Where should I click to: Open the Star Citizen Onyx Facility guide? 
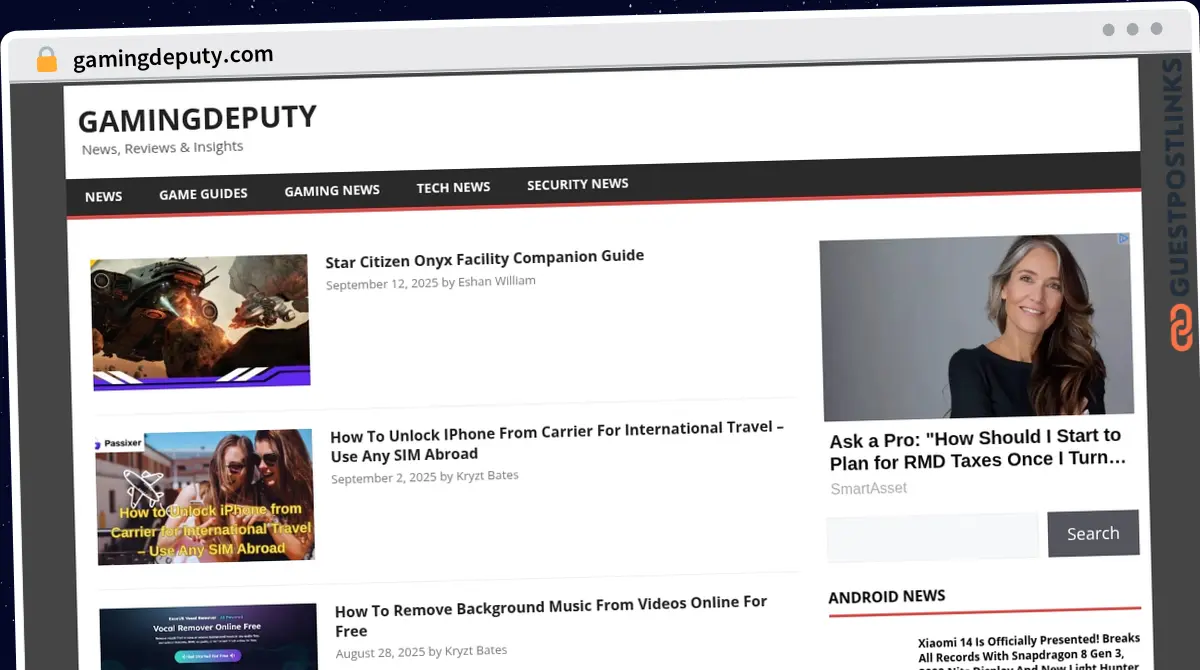(x=484, y=257)
